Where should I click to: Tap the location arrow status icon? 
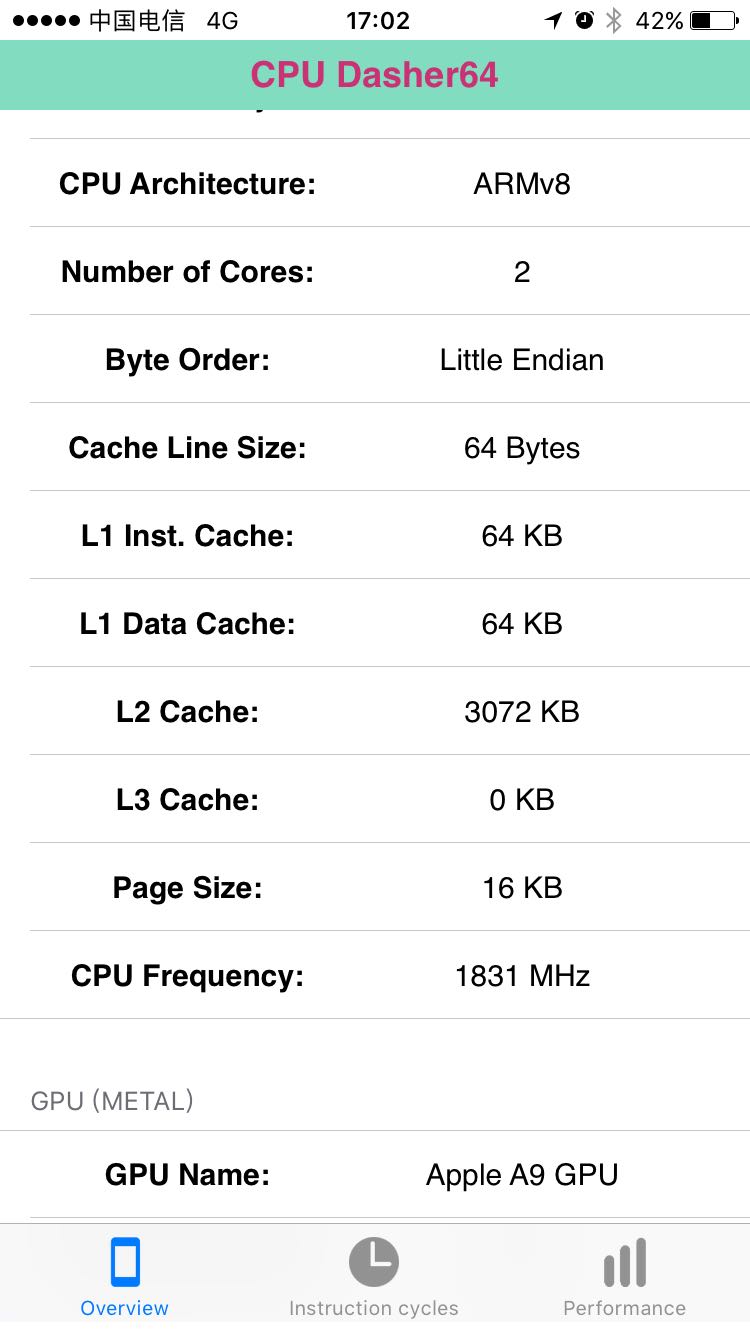tap(554, 20)
